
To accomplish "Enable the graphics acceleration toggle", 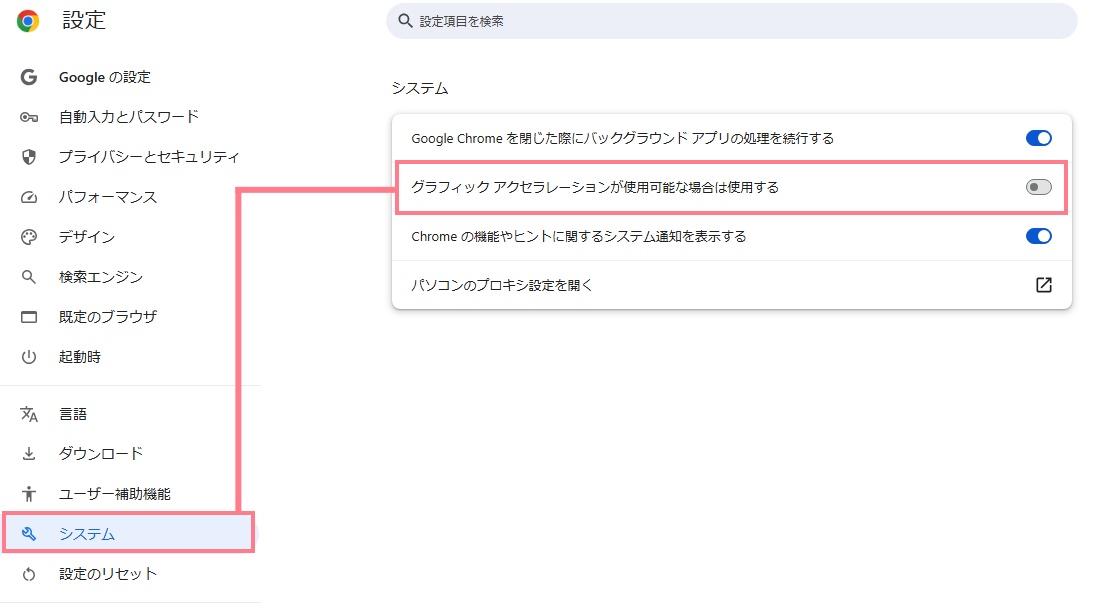I will point(1039,187).
